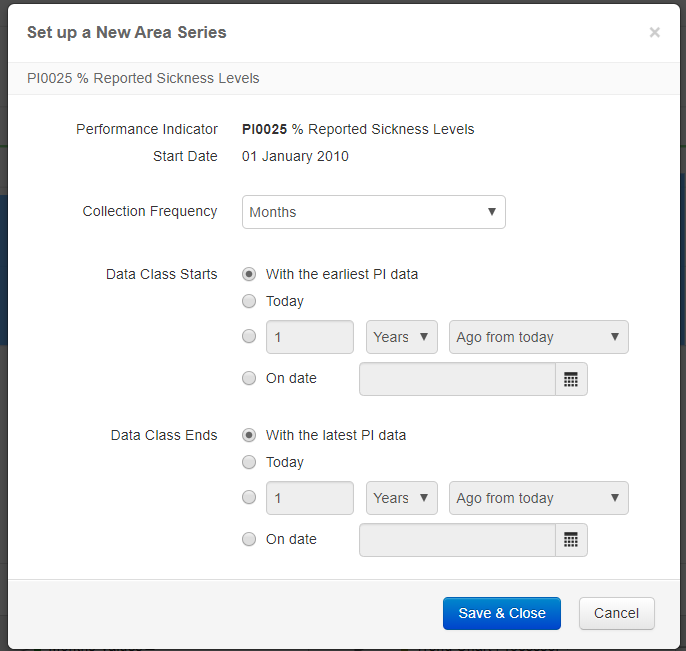Select 'On date' under Data Class Ends
The width and height of the screenshot is (686, 651).
(x=249, y=539)
